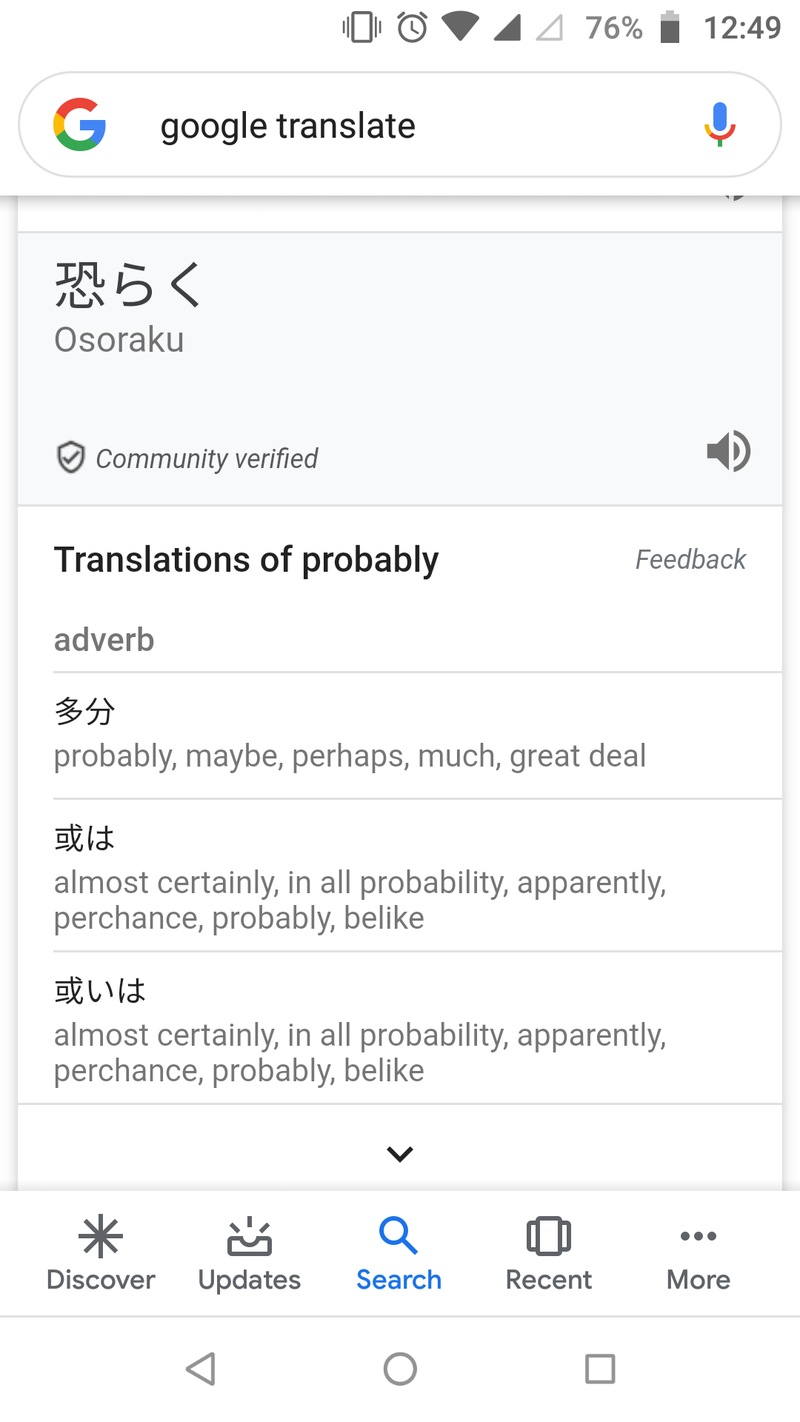The height and width of the screenshot is (1422, 800).
Task: Tap the Google logo icon
Action: pos(80,125)
